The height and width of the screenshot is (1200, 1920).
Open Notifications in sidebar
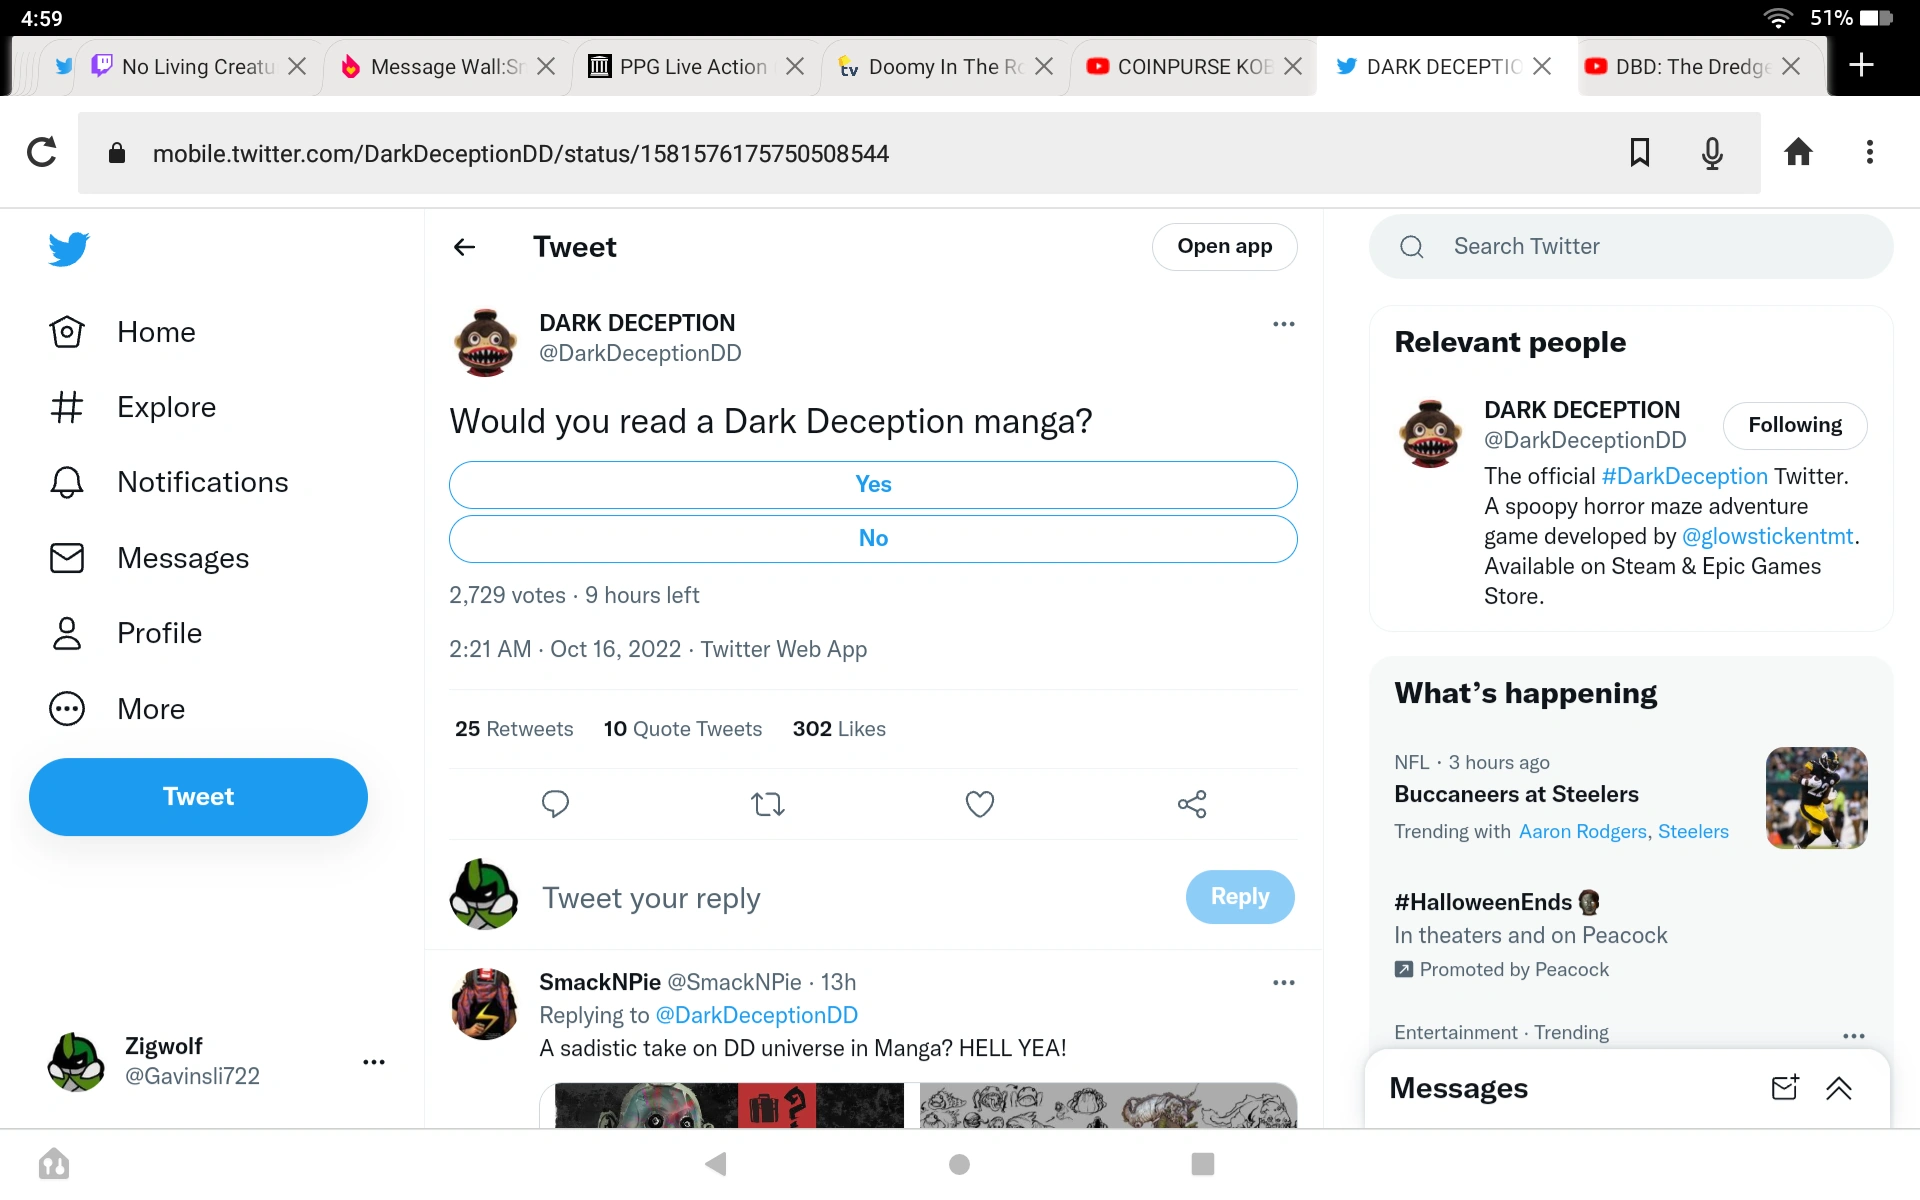pos(202,482)
